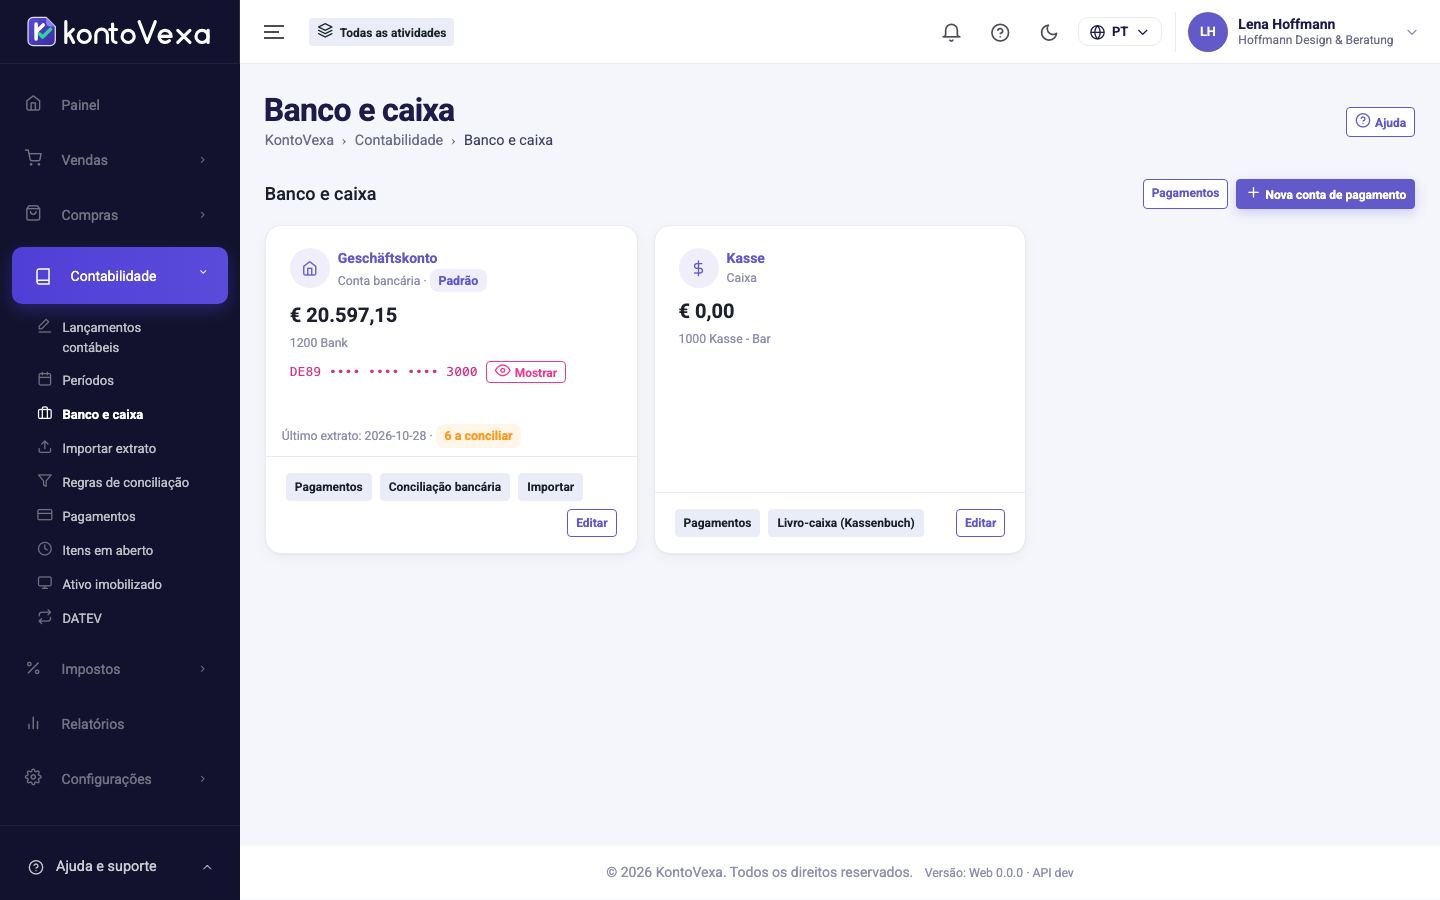This screenshot has height=900, width=1440.
Task: Click the 6 a conciliar badge
Action: (478, 436)
